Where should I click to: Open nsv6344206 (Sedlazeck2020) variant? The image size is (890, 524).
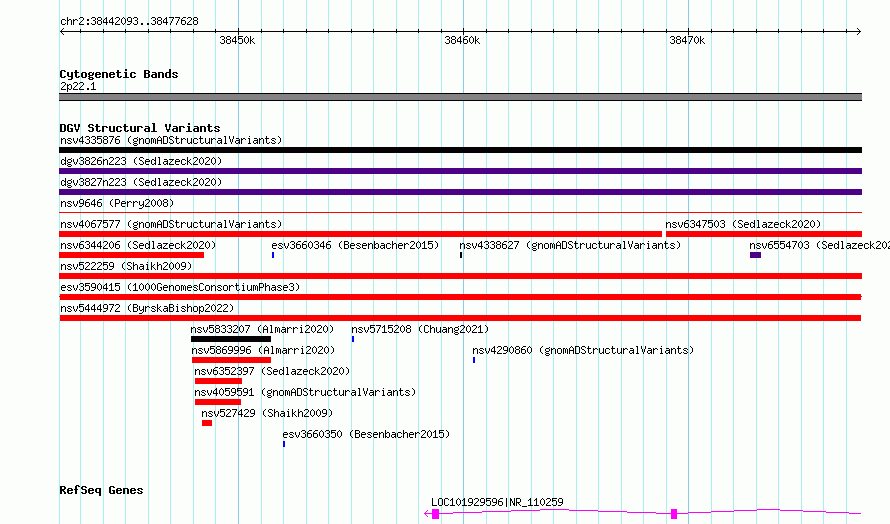coord(138,245)
